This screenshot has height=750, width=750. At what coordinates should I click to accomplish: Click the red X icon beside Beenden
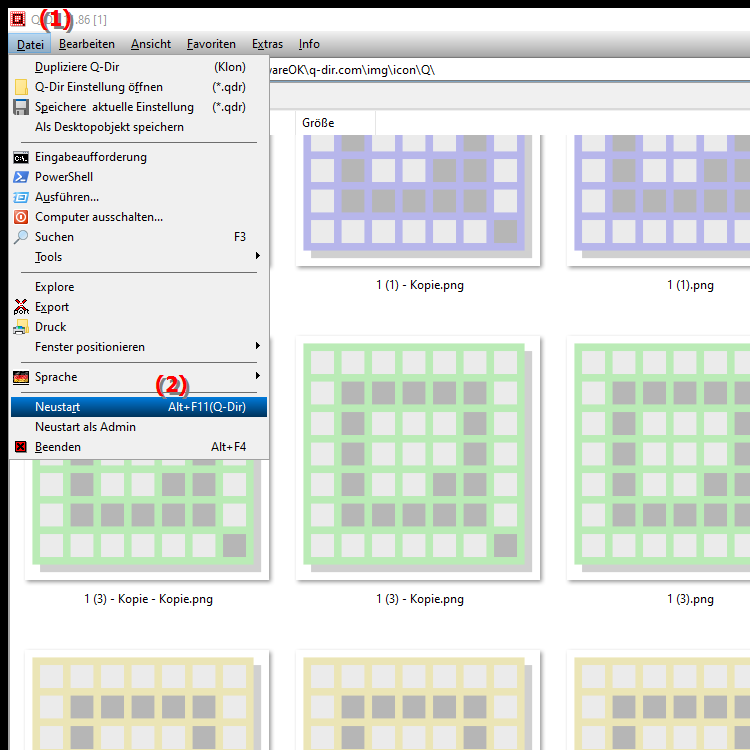tap(21, 447)
